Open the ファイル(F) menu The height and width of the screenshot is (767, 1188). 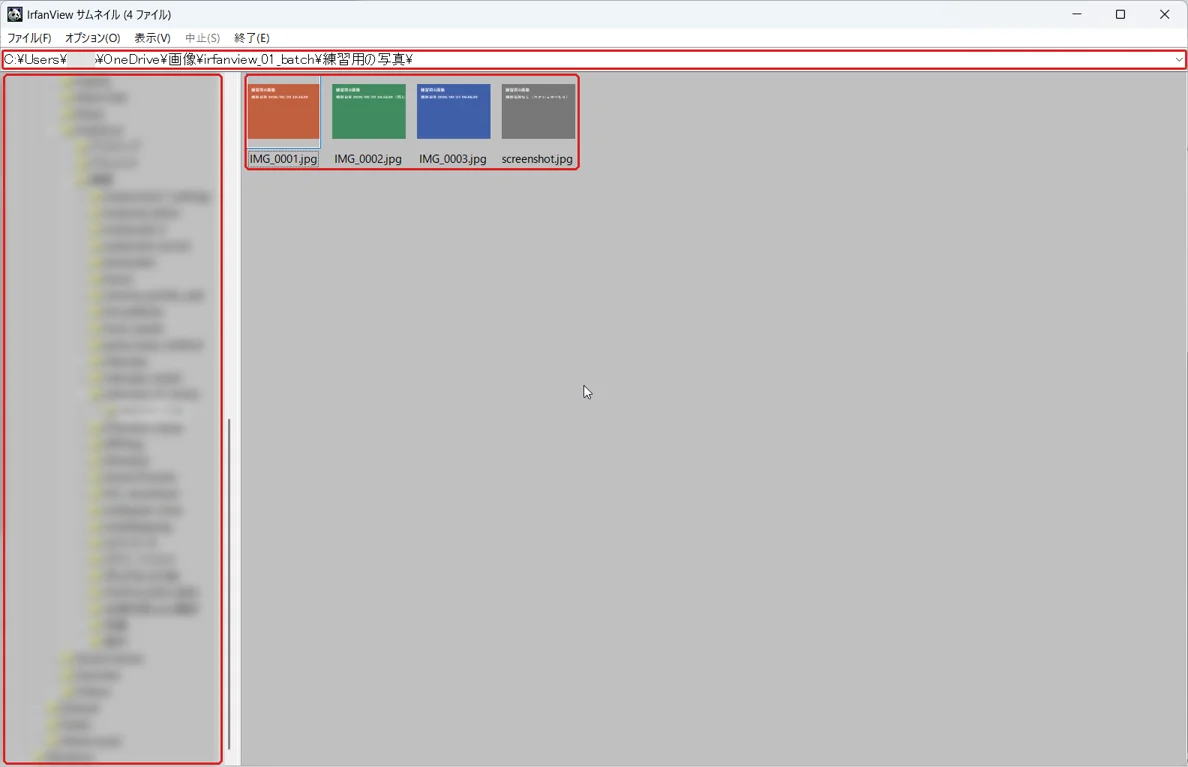29,38
